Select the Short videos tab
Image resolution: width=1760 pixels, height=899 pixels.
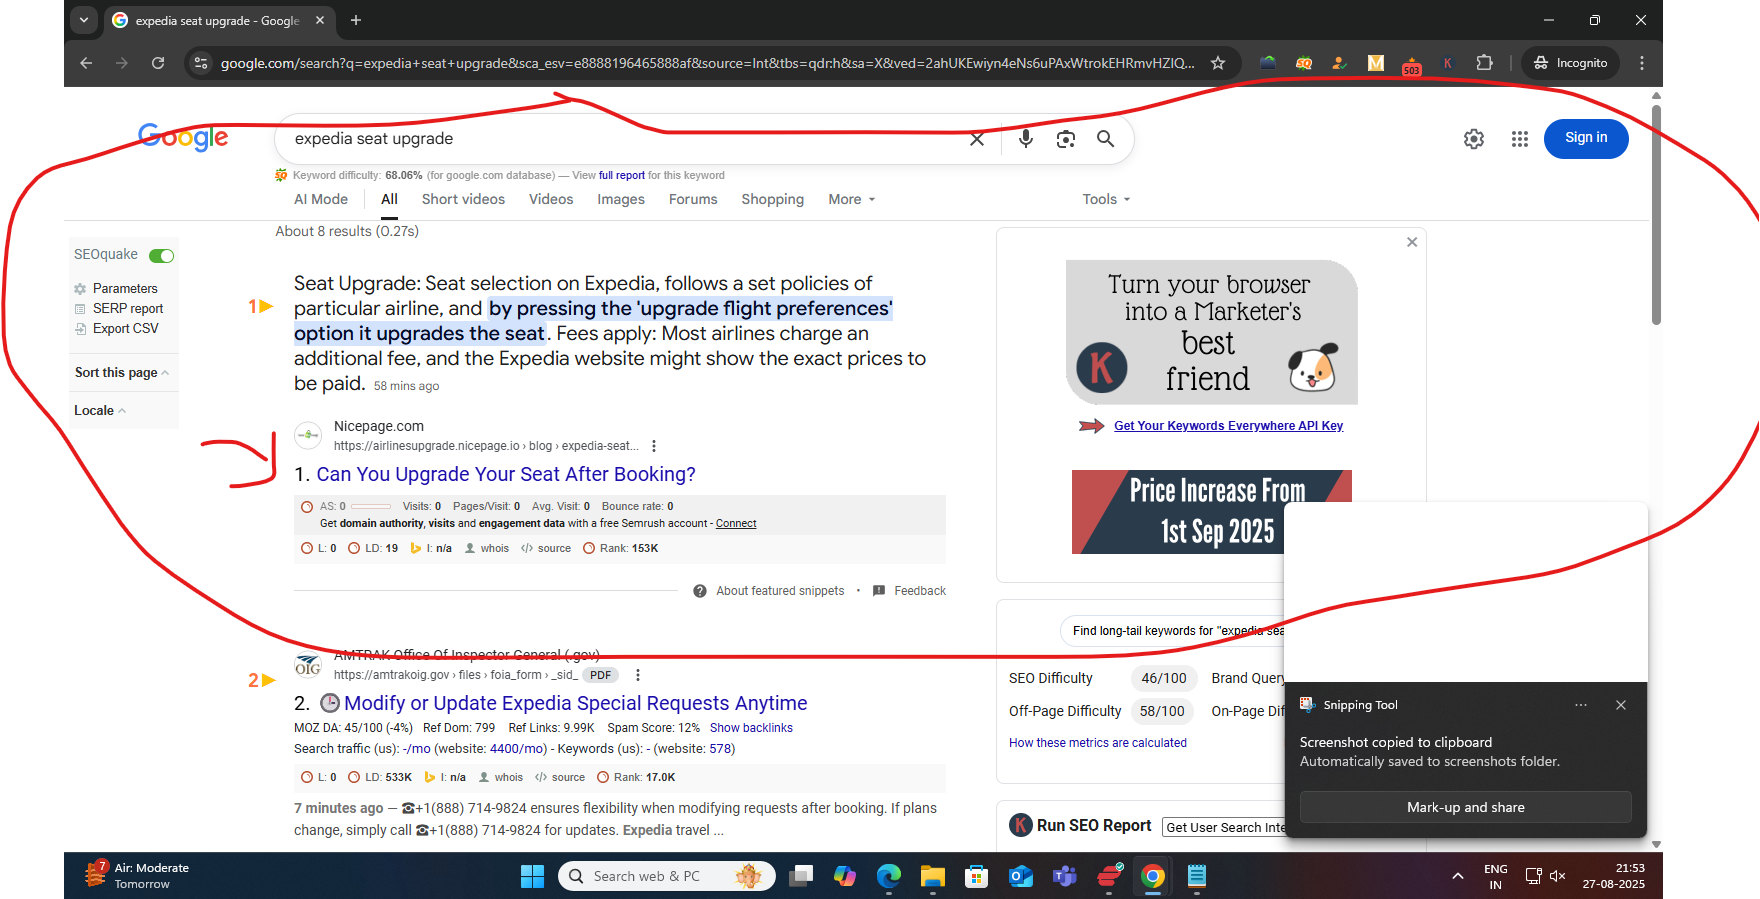click(463, 199)
